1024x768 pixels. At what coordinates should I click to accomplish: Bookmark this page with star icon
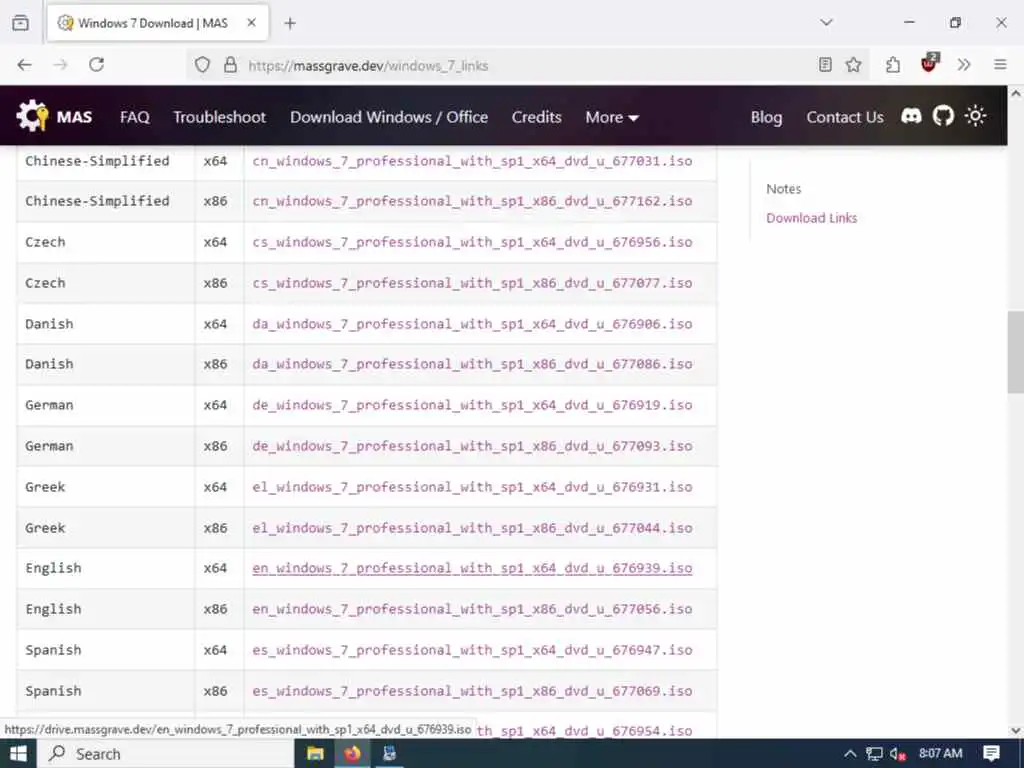pos(854,65)
